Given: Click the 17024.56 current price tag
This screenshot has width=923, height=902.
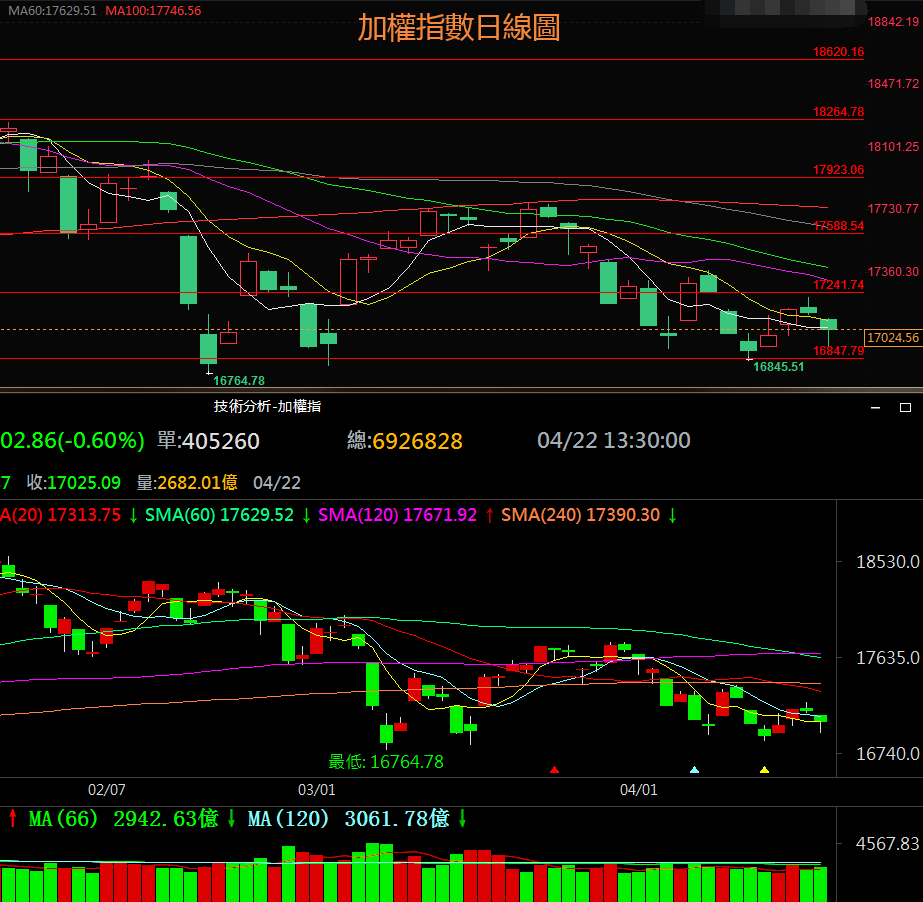Looking at the screenshot, I should [892, 338].
